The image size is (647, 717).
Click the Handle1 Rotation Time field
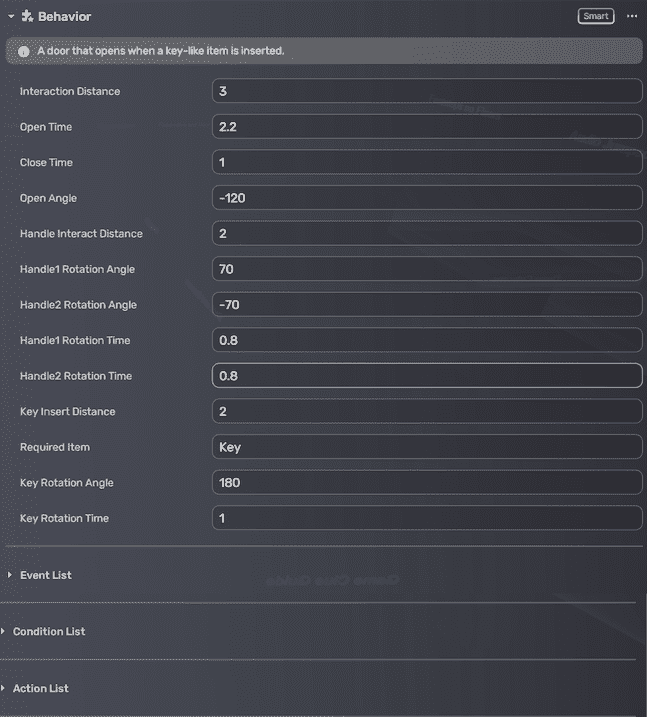[427, 340]
